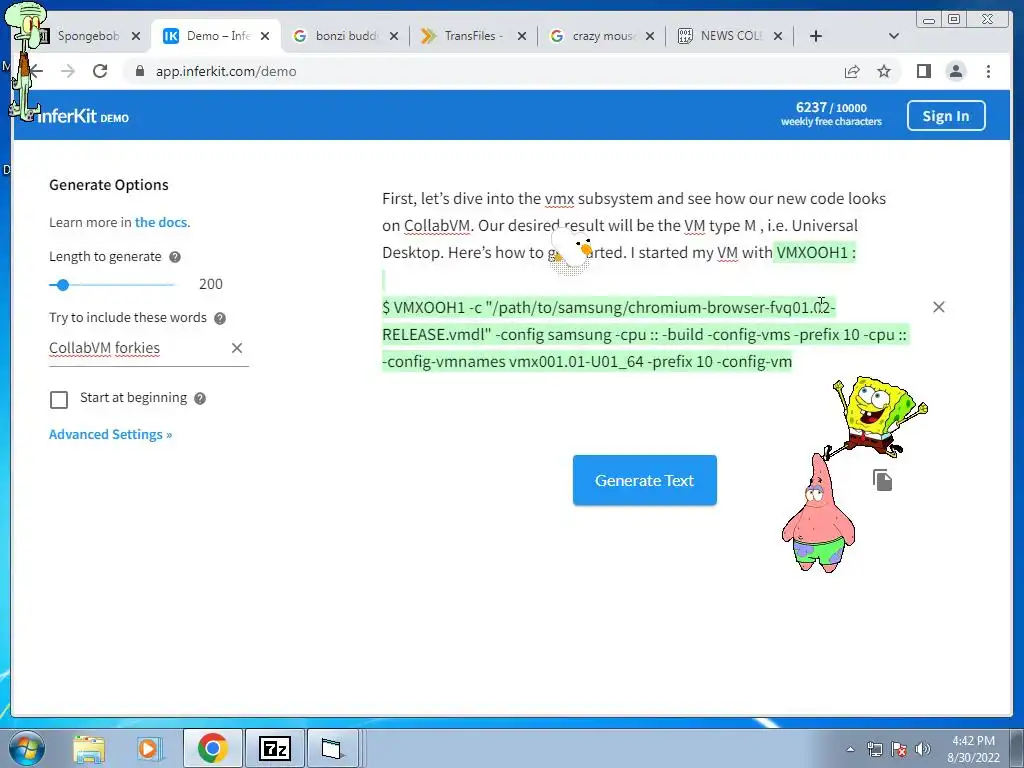Open 7-Zip from the taskbar
Image resolution: width=1024 pixels, height=768 pixels.
pos(274,748)
